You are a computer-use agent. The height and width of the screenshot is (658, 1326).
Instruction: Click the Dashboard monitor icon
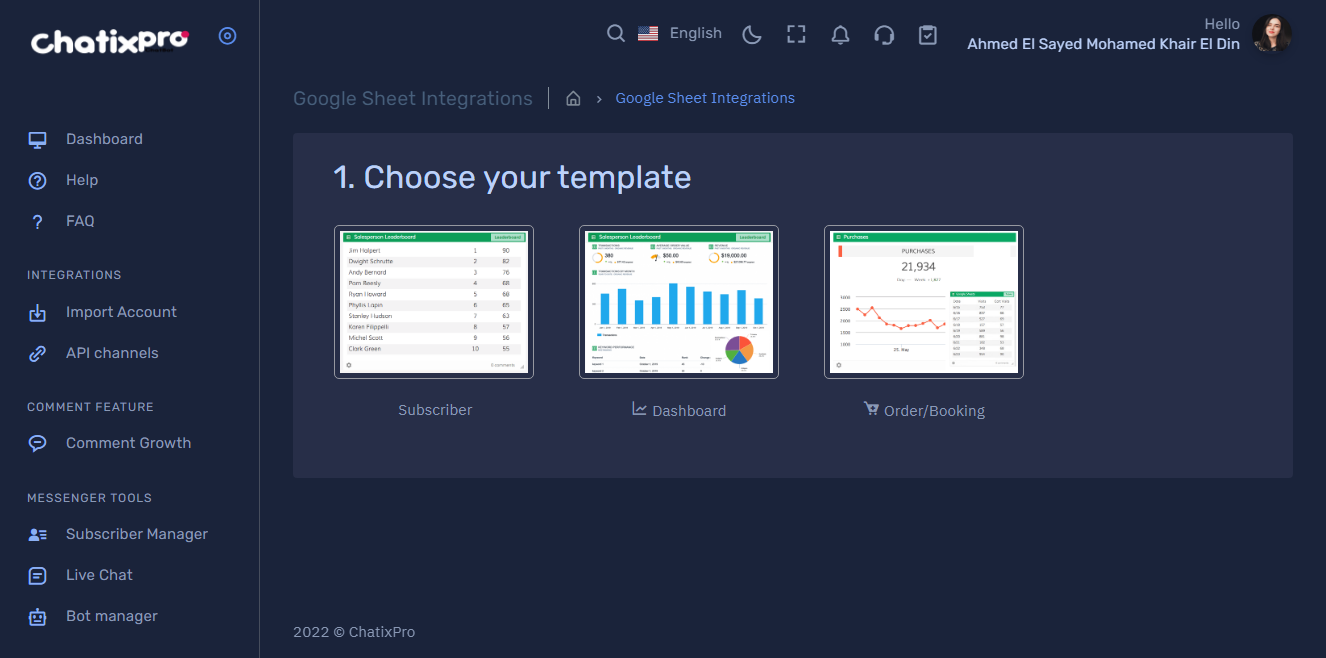(38, 140)
